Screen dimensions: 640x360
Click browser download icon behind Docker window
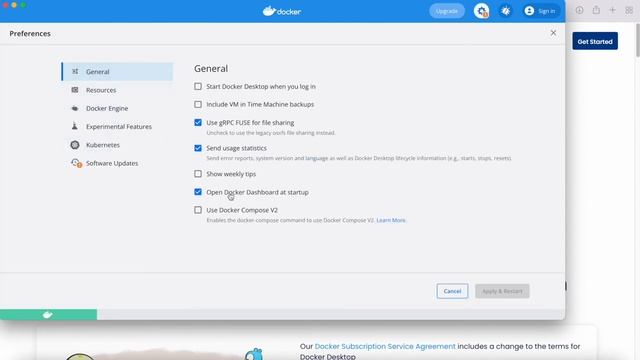pos(580,10)
